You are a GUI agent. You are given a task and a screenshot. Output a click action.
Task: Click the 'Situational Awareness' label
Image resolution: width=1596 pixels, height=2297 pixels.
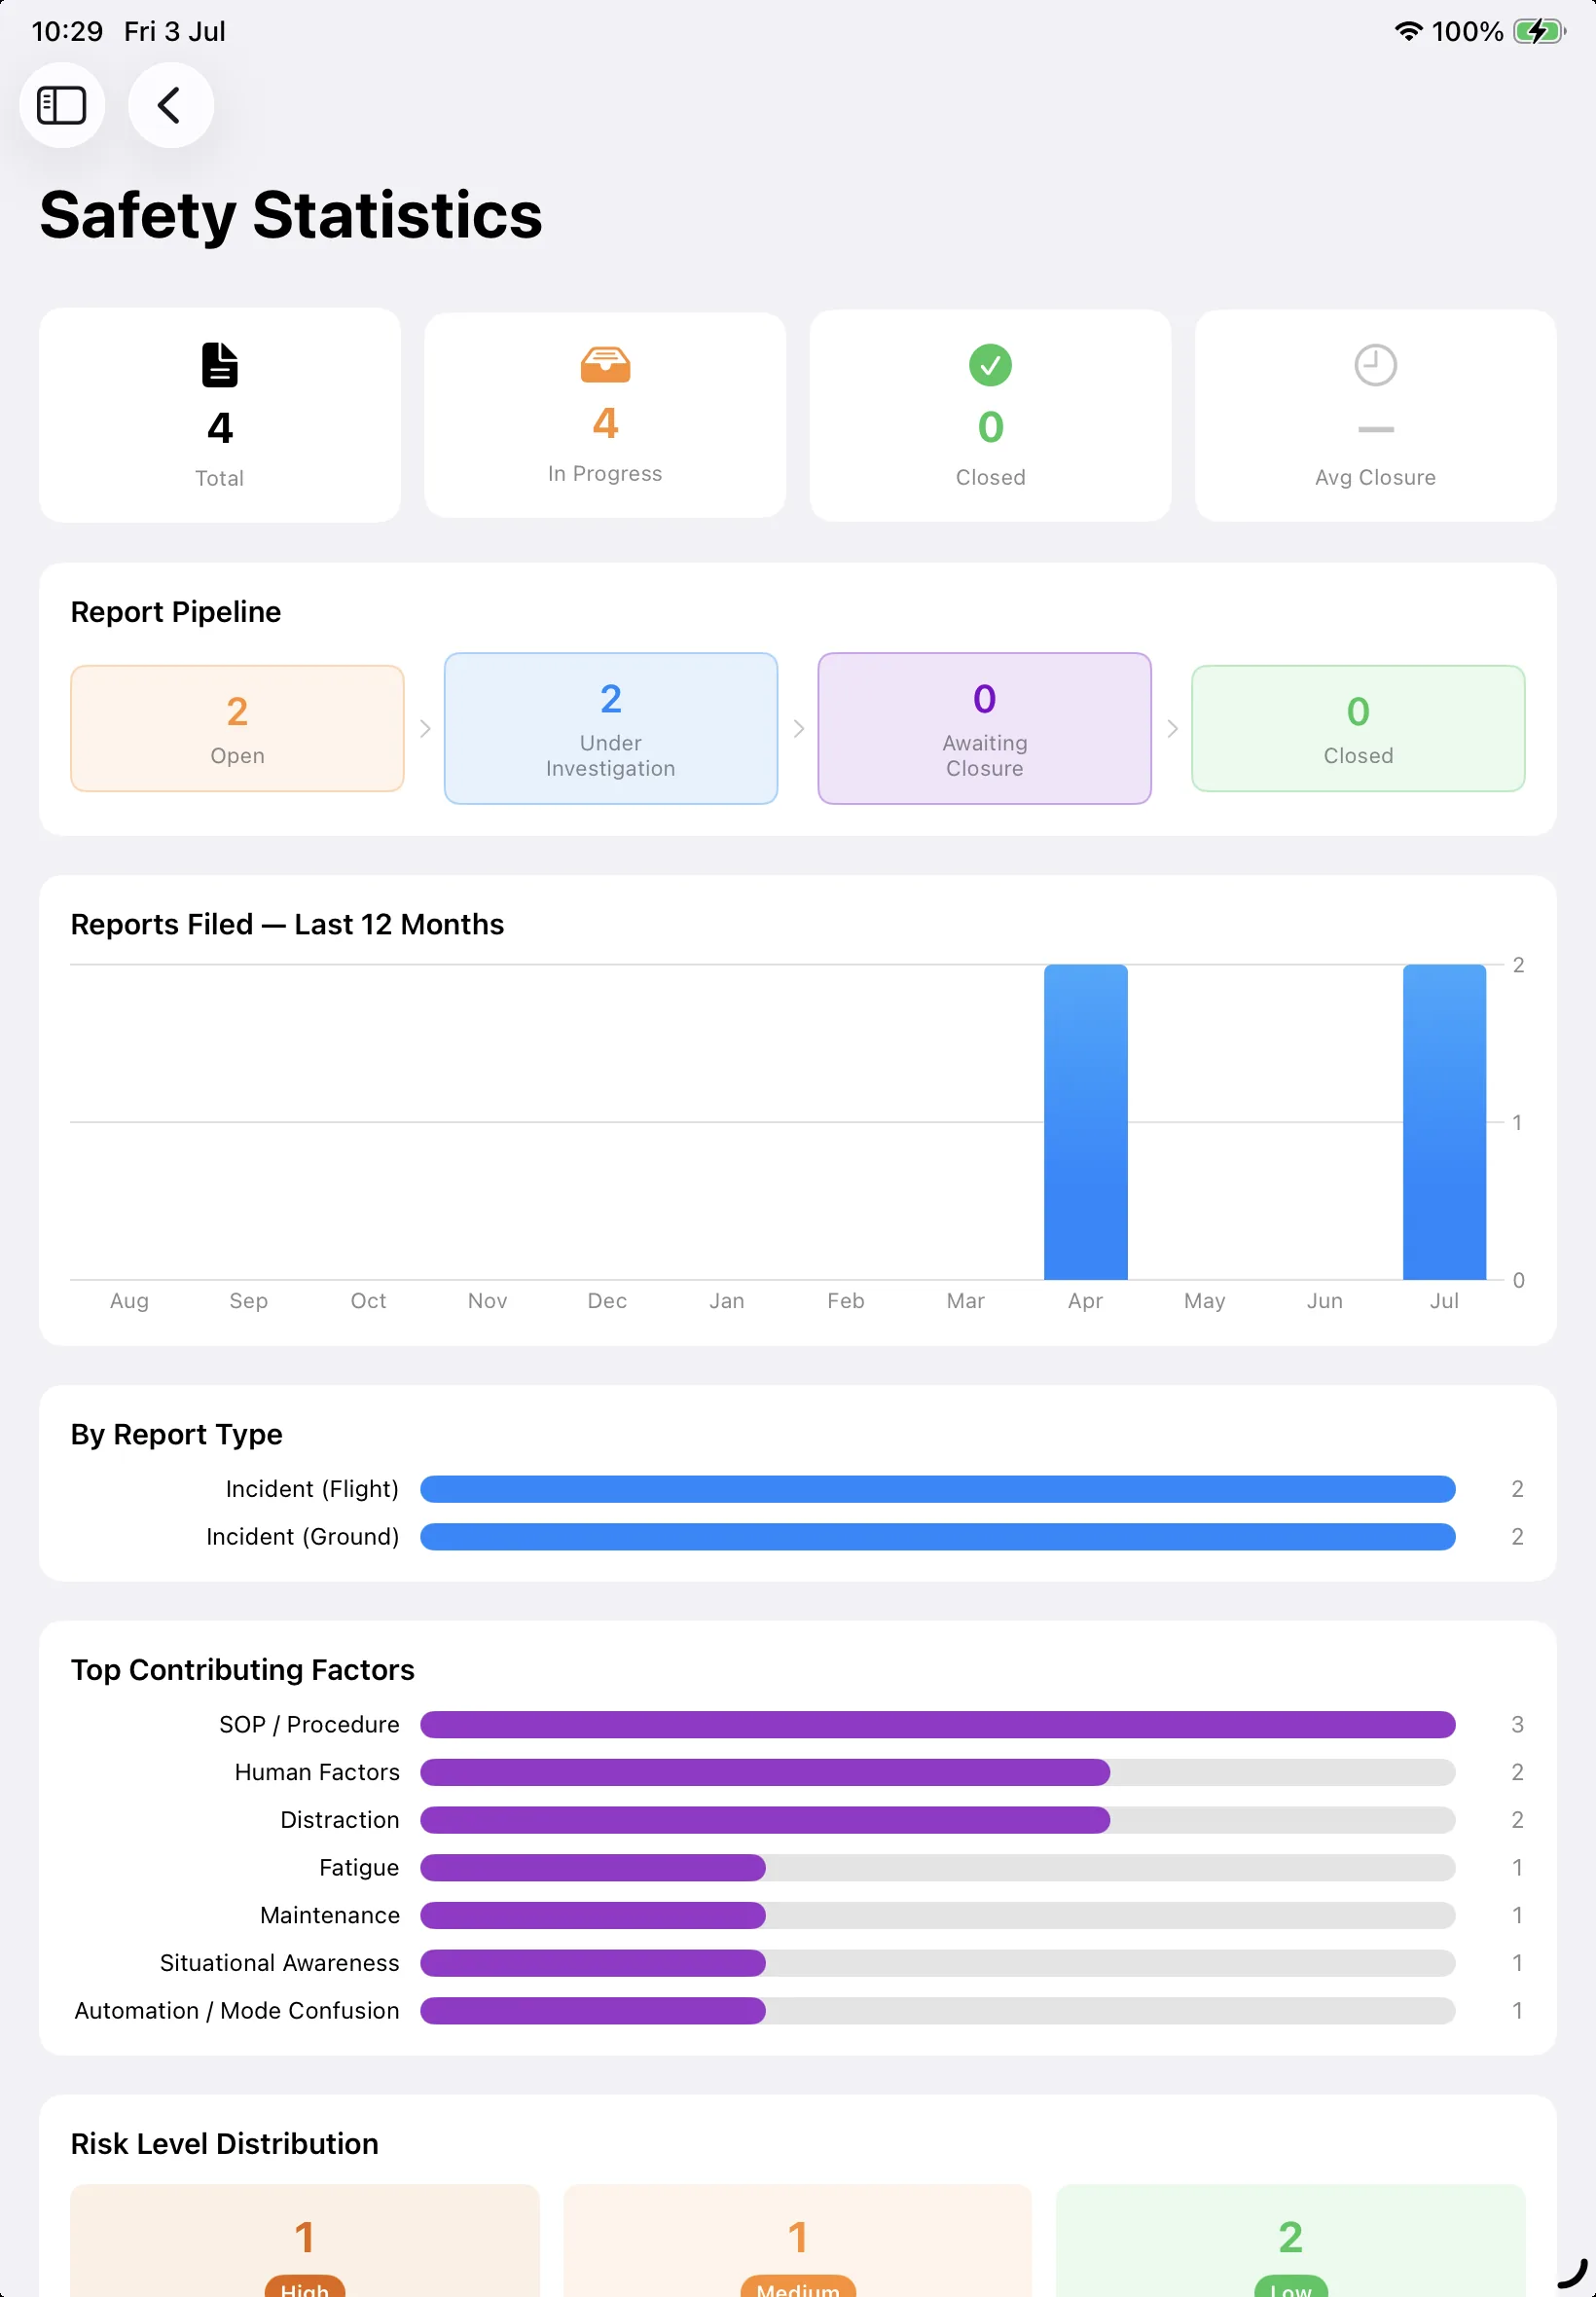(x=280, y=1963)
